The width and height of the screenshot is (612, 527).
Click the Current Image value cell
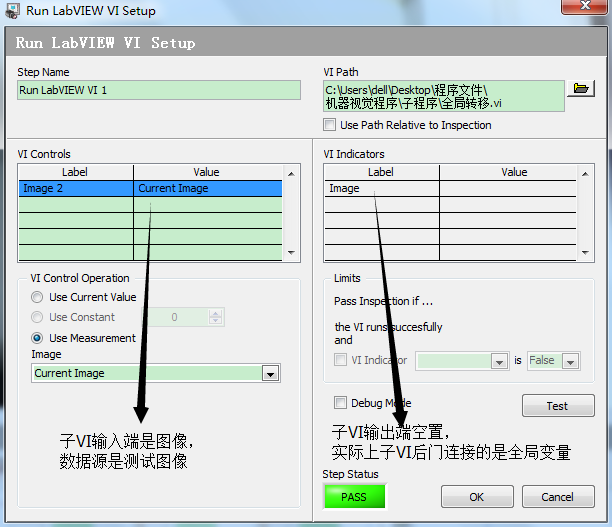(x=207, y=188)
